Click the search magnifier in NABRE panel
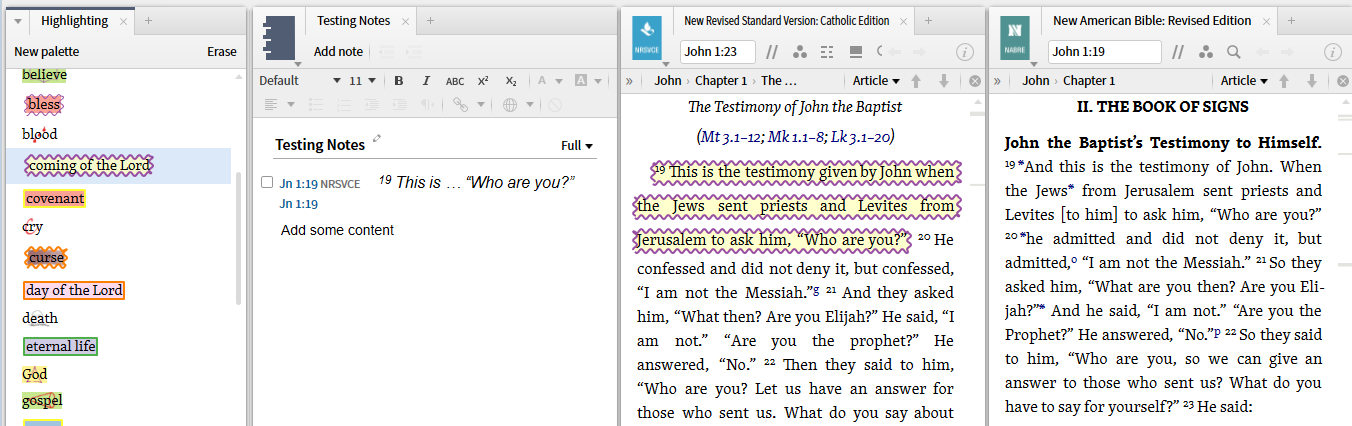This screenshot has height=426, width=1352. 1234,52
